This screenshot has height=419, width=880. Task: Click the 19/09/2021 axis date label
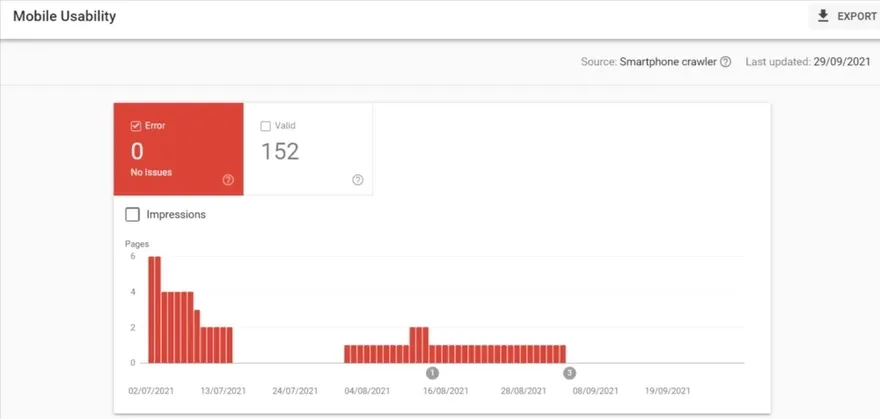click(x=667, y=391)
